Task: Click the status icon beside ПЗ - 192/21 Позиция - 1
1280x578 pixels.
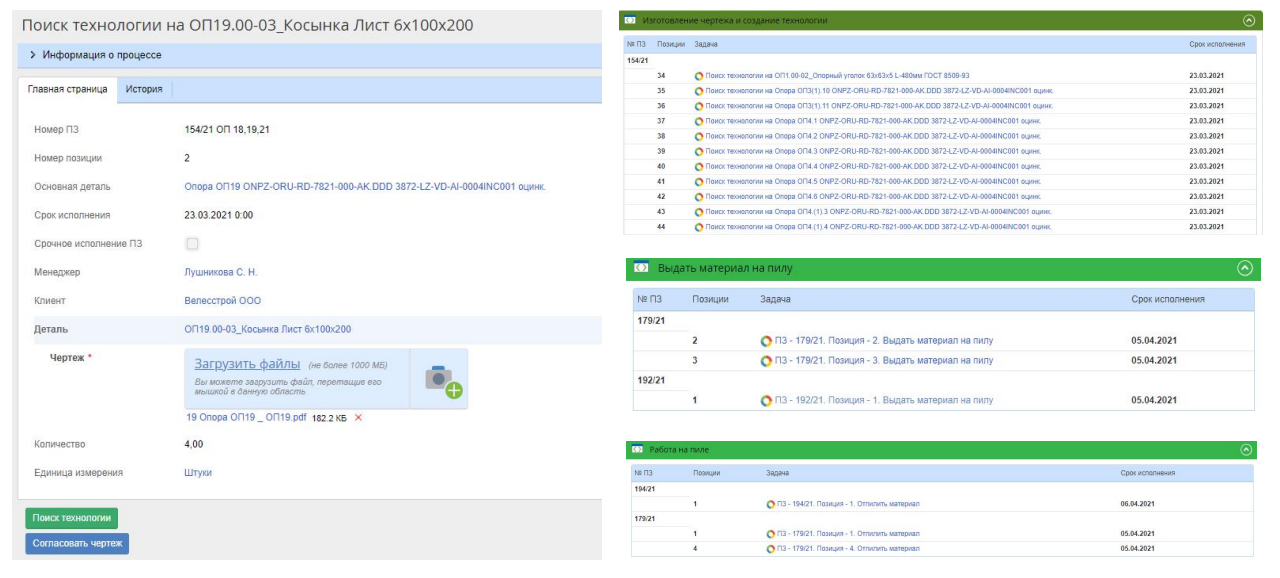Action: (767, 401)
